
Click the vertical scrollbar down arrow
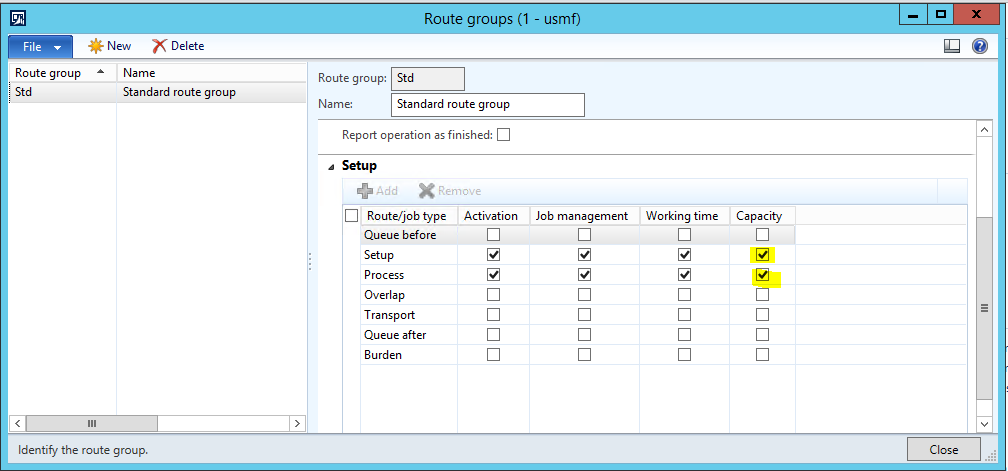[x=984, y=424]
